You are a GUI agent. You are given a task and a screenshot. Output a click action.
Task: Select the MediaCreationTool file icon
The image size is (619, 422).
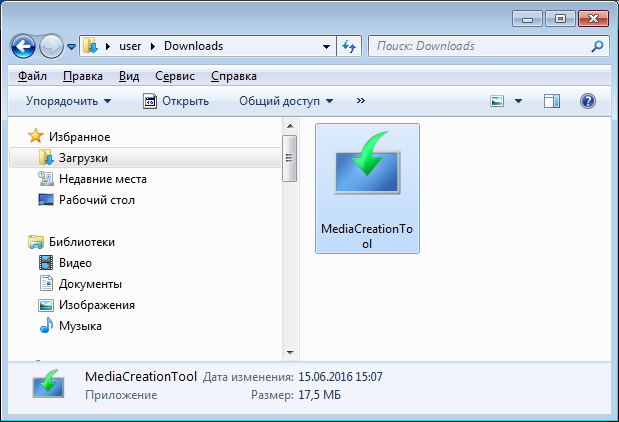click(x=367, y=163)
